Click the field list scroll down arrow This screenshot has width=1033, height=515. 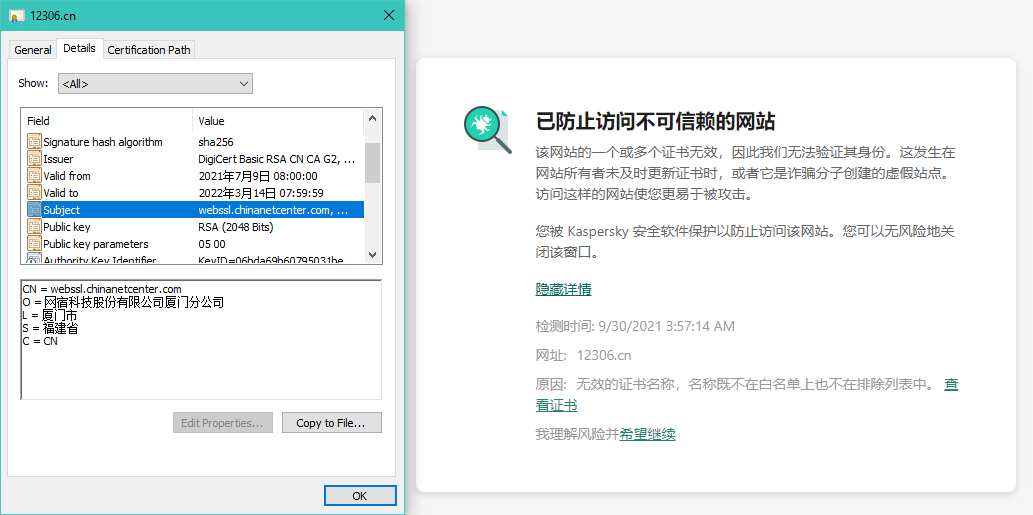(x=372, y=255)
